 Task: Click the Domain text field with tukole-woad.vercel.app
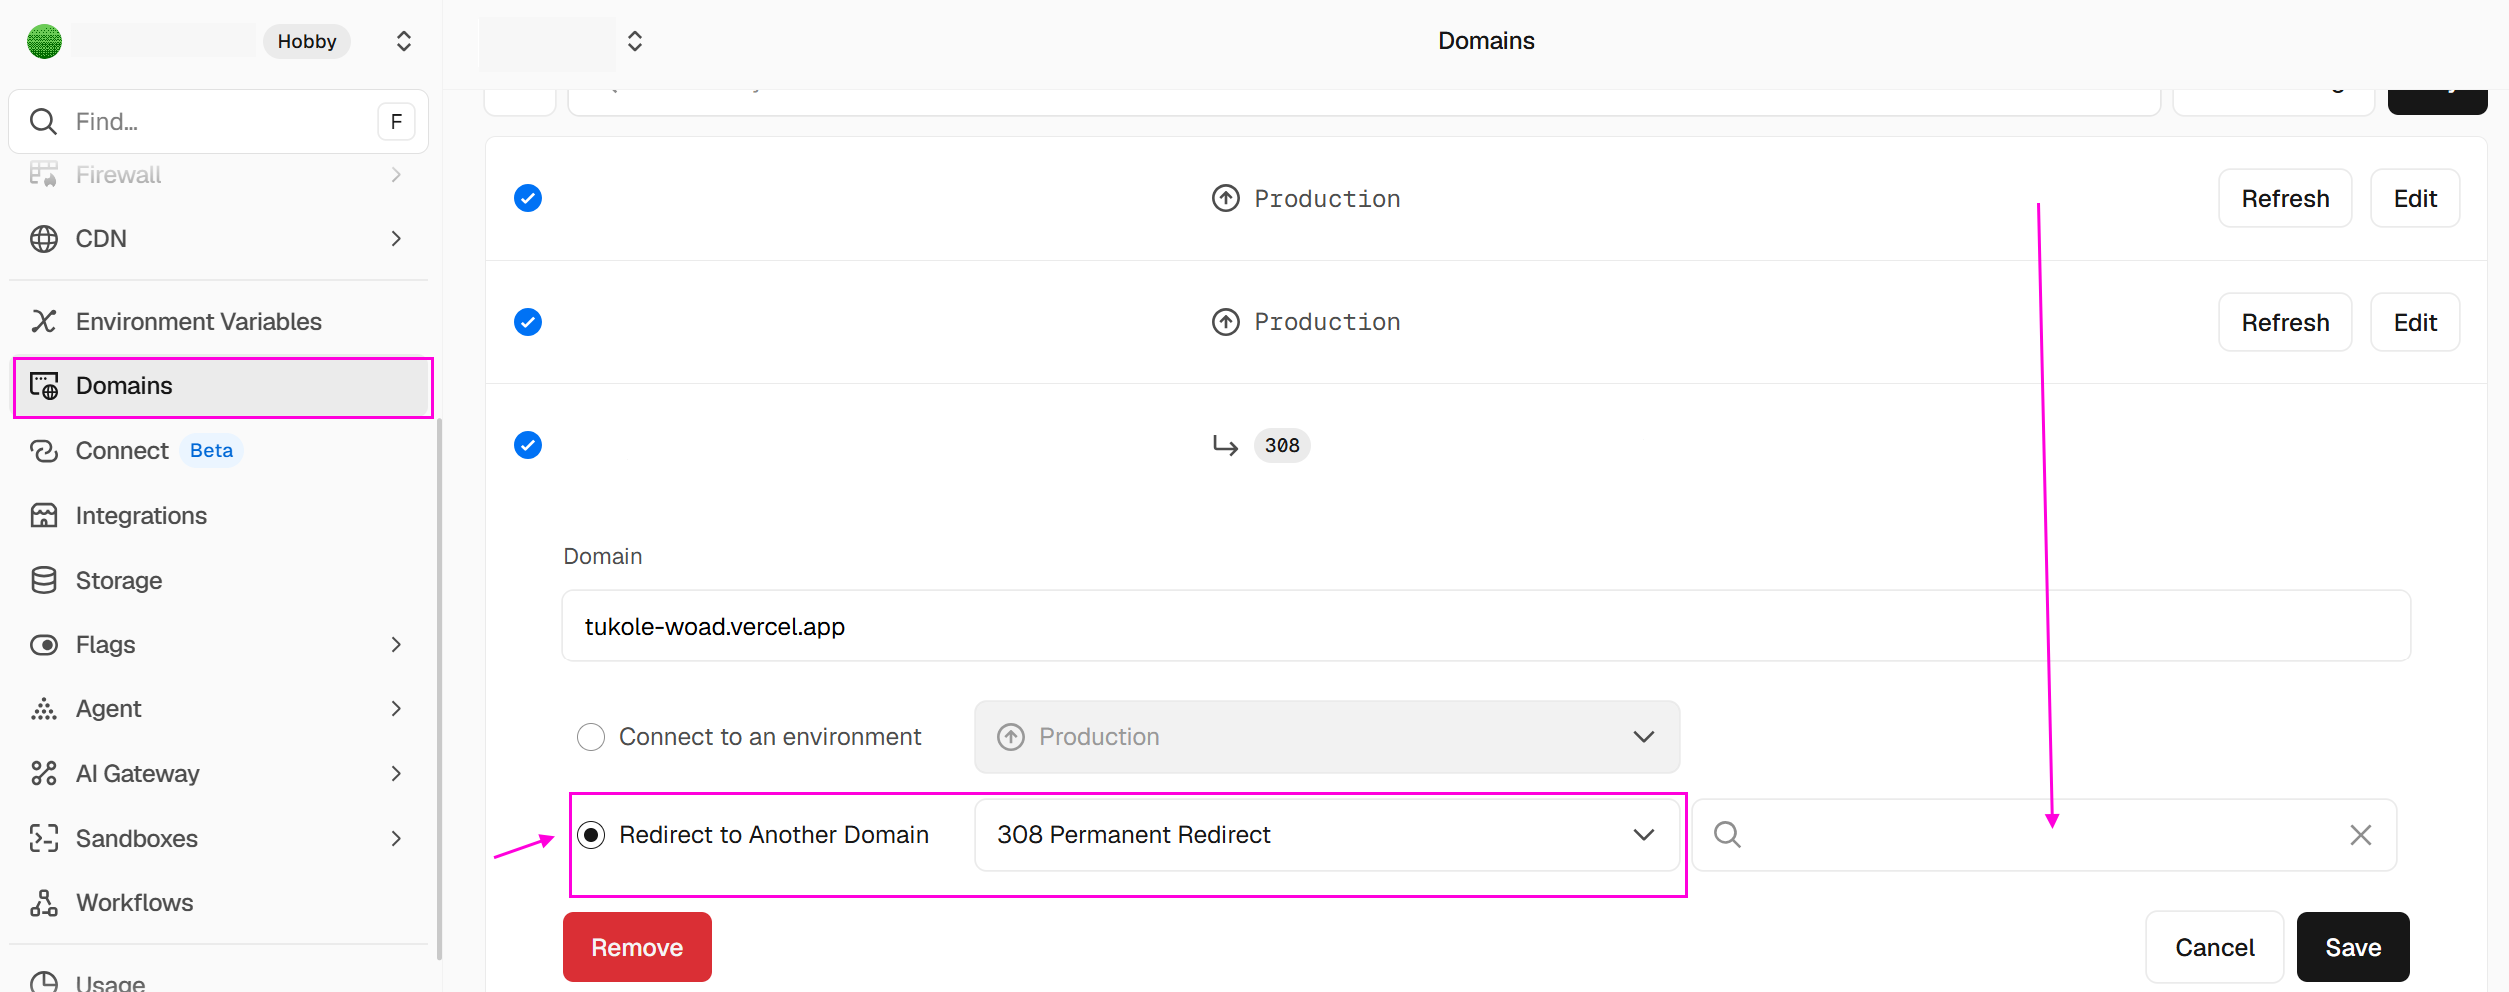1486,626
